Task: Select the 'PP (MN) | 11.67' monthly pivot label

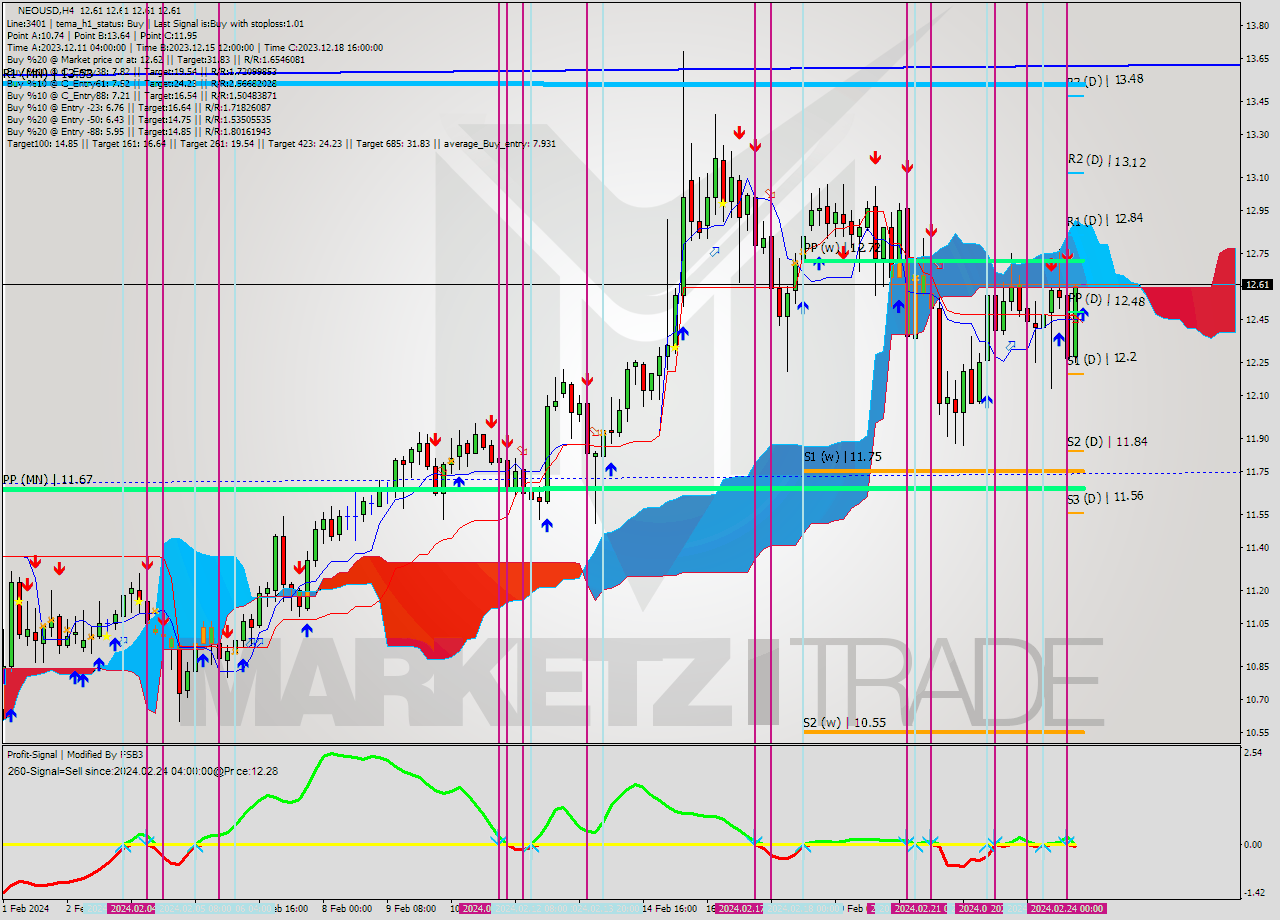Action: tap(48, 480)
